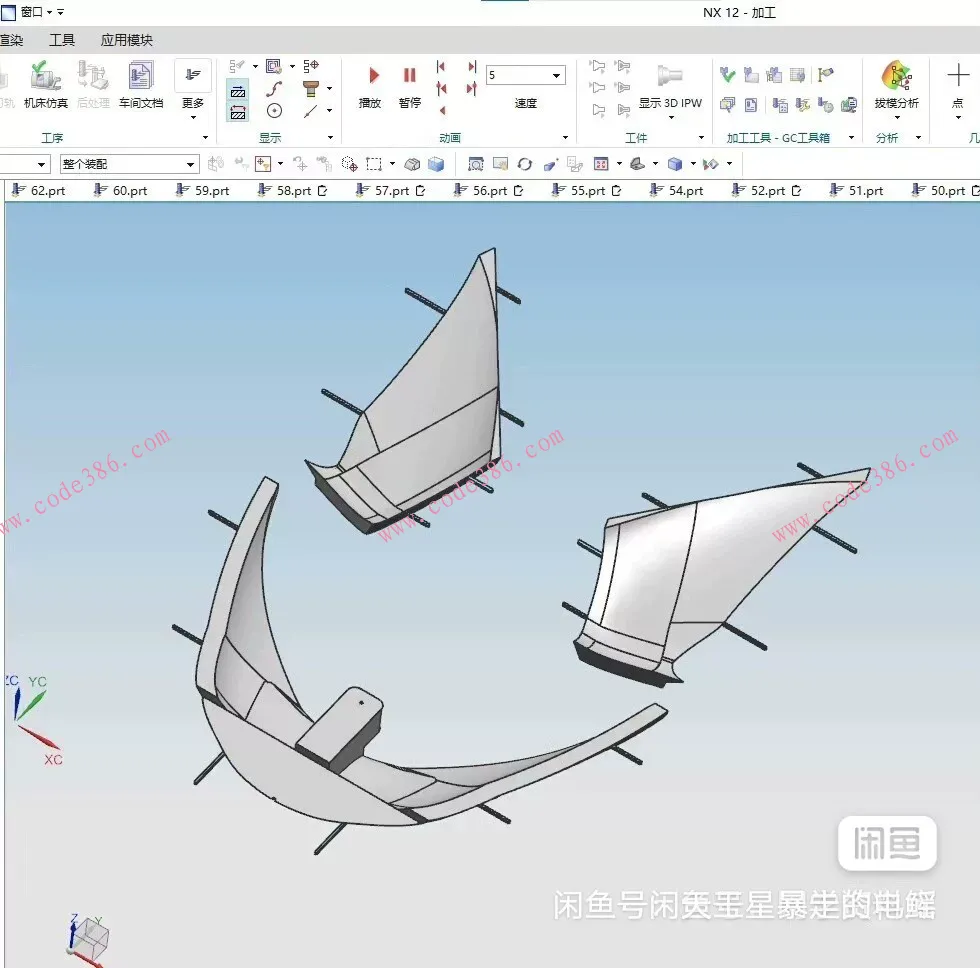Viewport: 980px width, 968px height.
Task: Click the red four-arrow view orientation icon
Action: click(x=601, y=164)
